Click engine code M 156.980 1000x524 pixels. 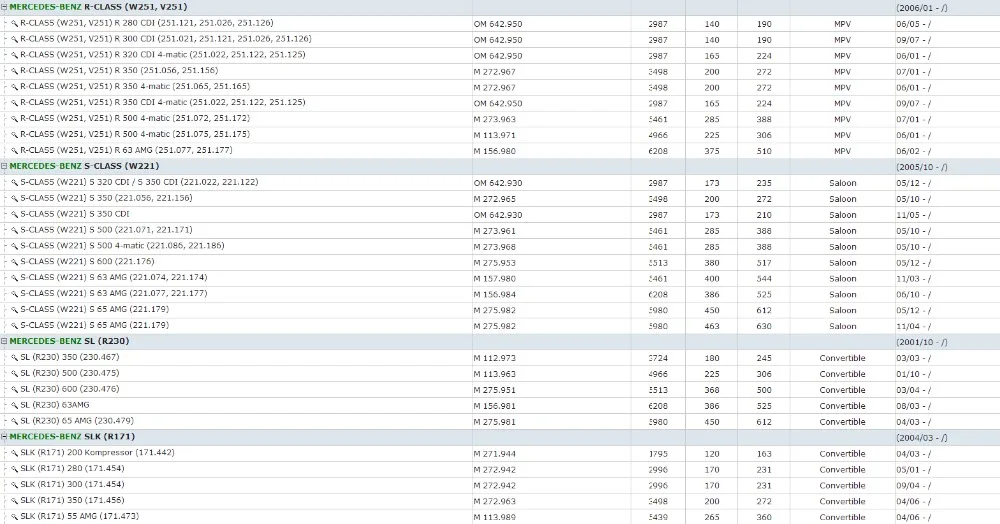pos(494,151)
